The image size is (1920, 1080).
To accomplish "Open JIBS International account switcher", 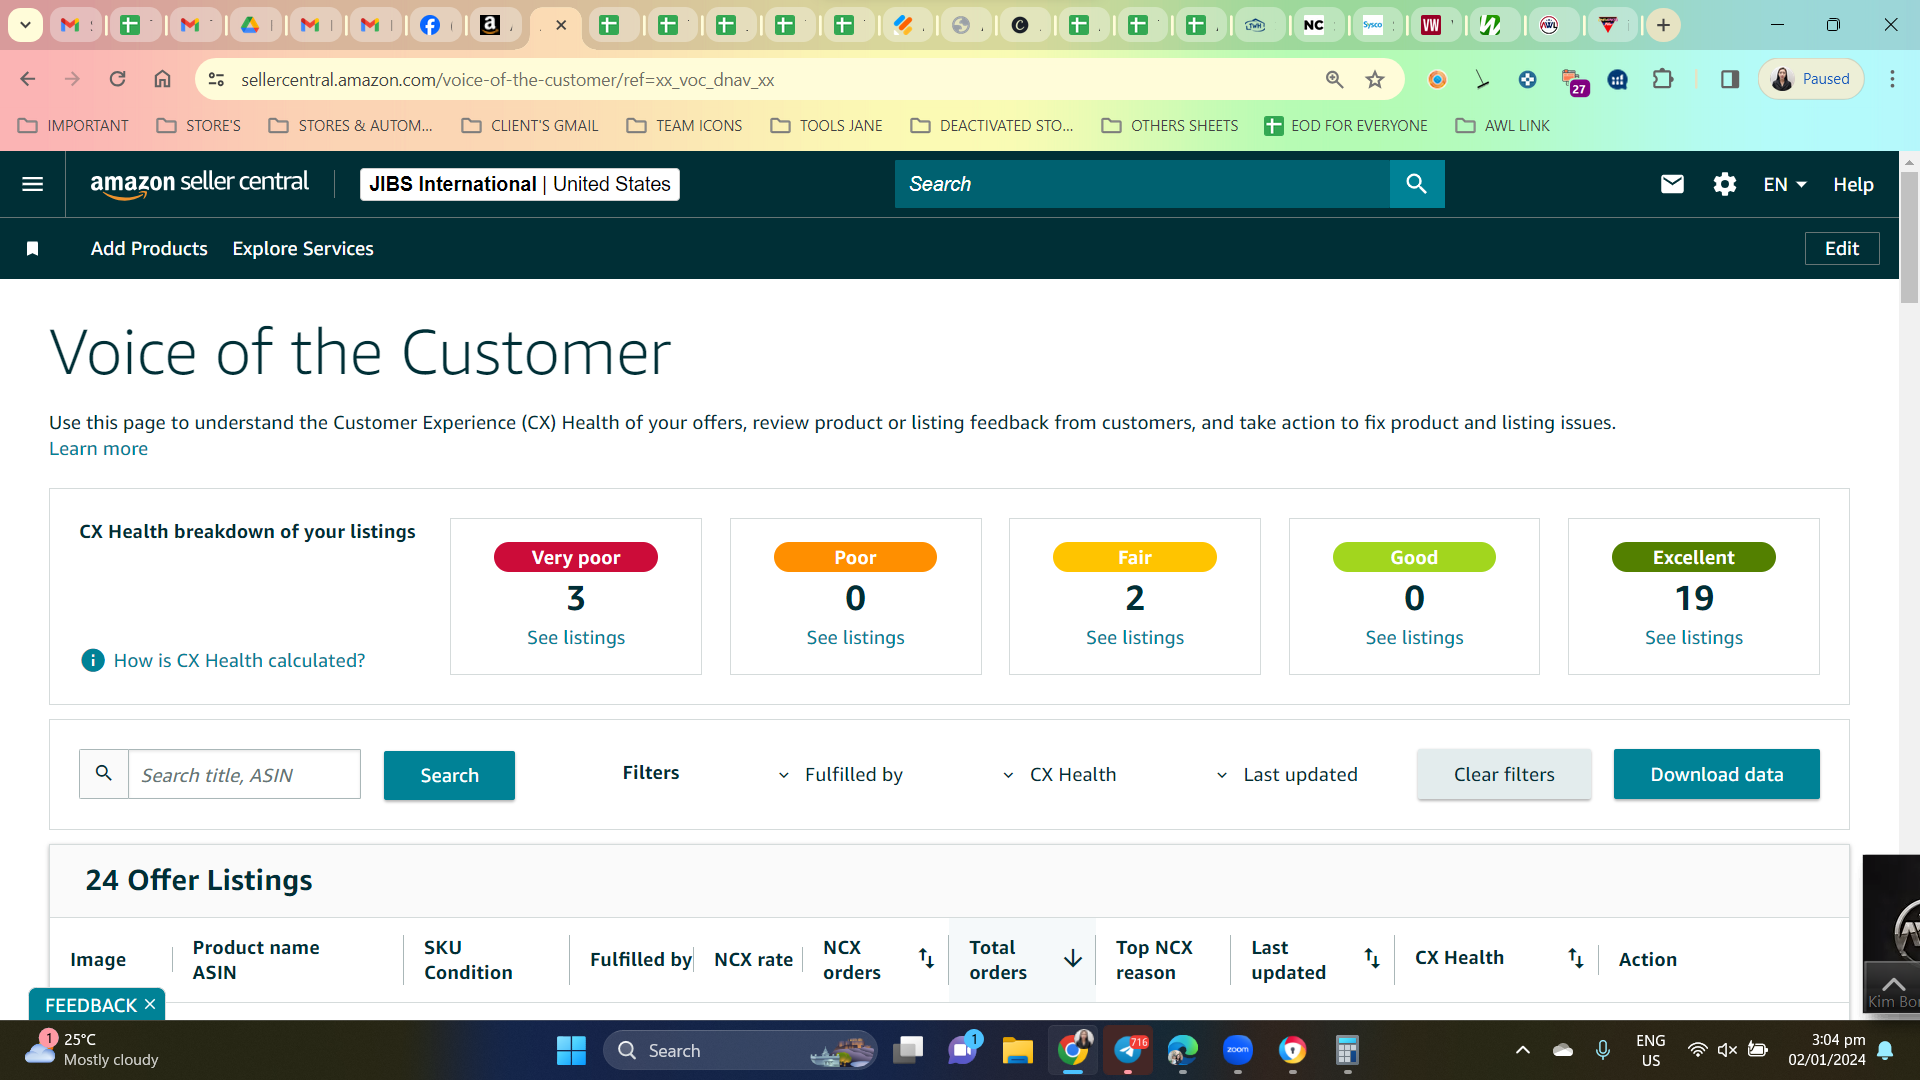I will 520,184.
